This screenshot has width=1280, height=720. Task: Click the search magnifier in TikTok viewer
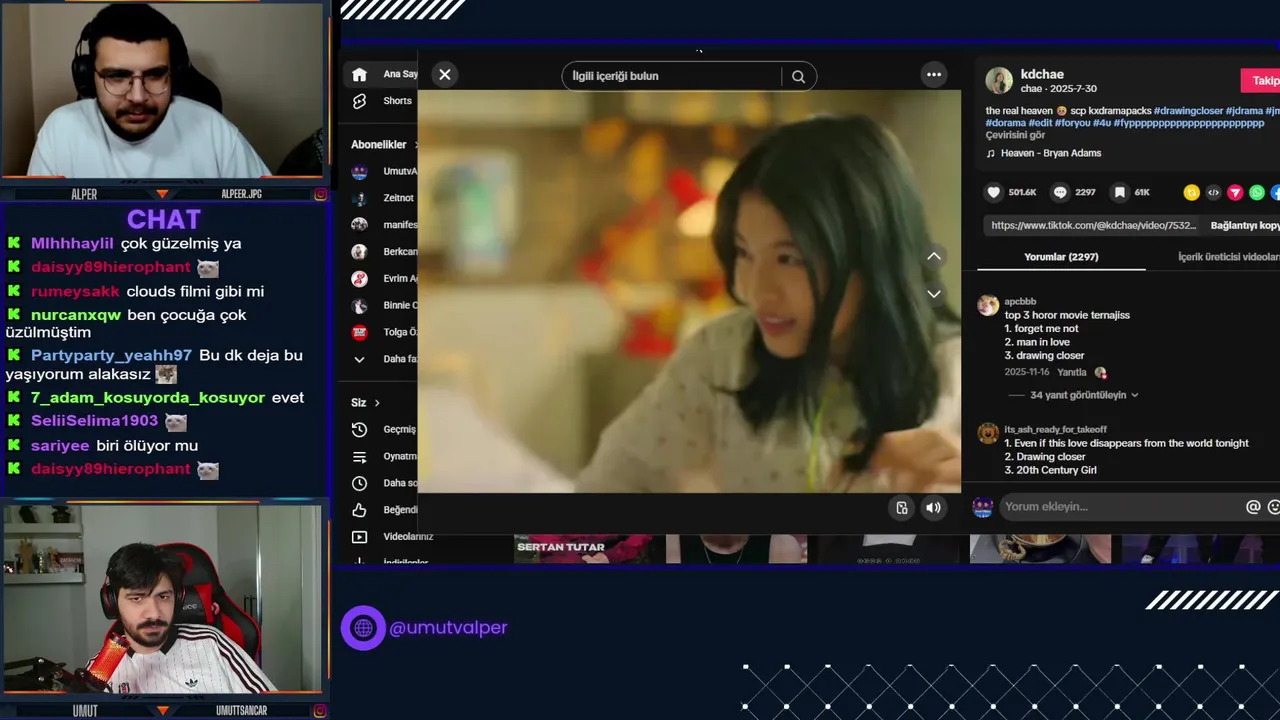coord(798,77)
